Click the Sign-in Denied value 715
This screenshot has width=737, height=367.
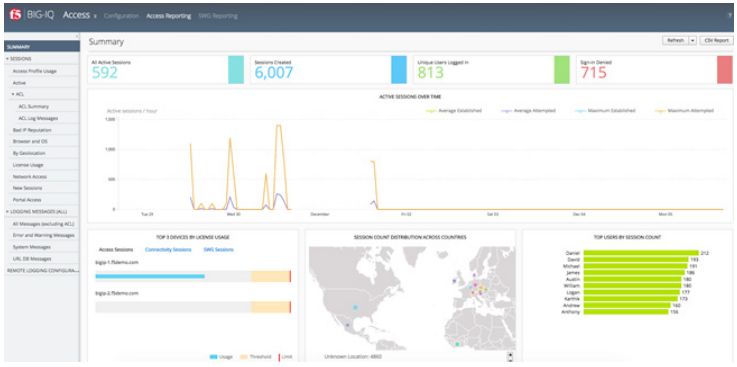[x=593, y=73]
